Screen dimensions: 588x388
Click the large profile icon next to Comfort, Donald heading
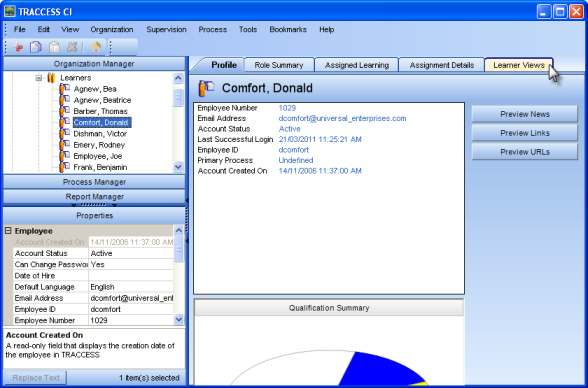pyautogui.click(x=206, y=88)
